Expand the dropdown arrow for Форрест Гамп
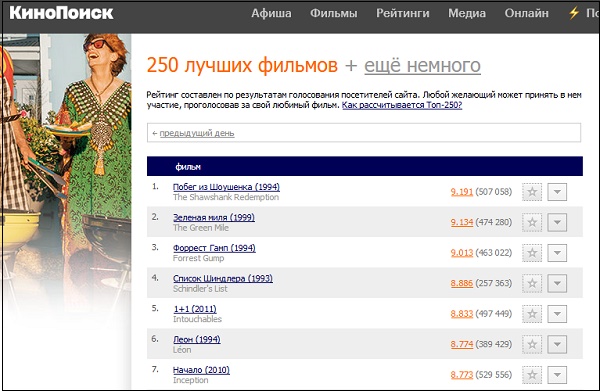The width and height of the screenshot is (600, 391). coord(557,253)
